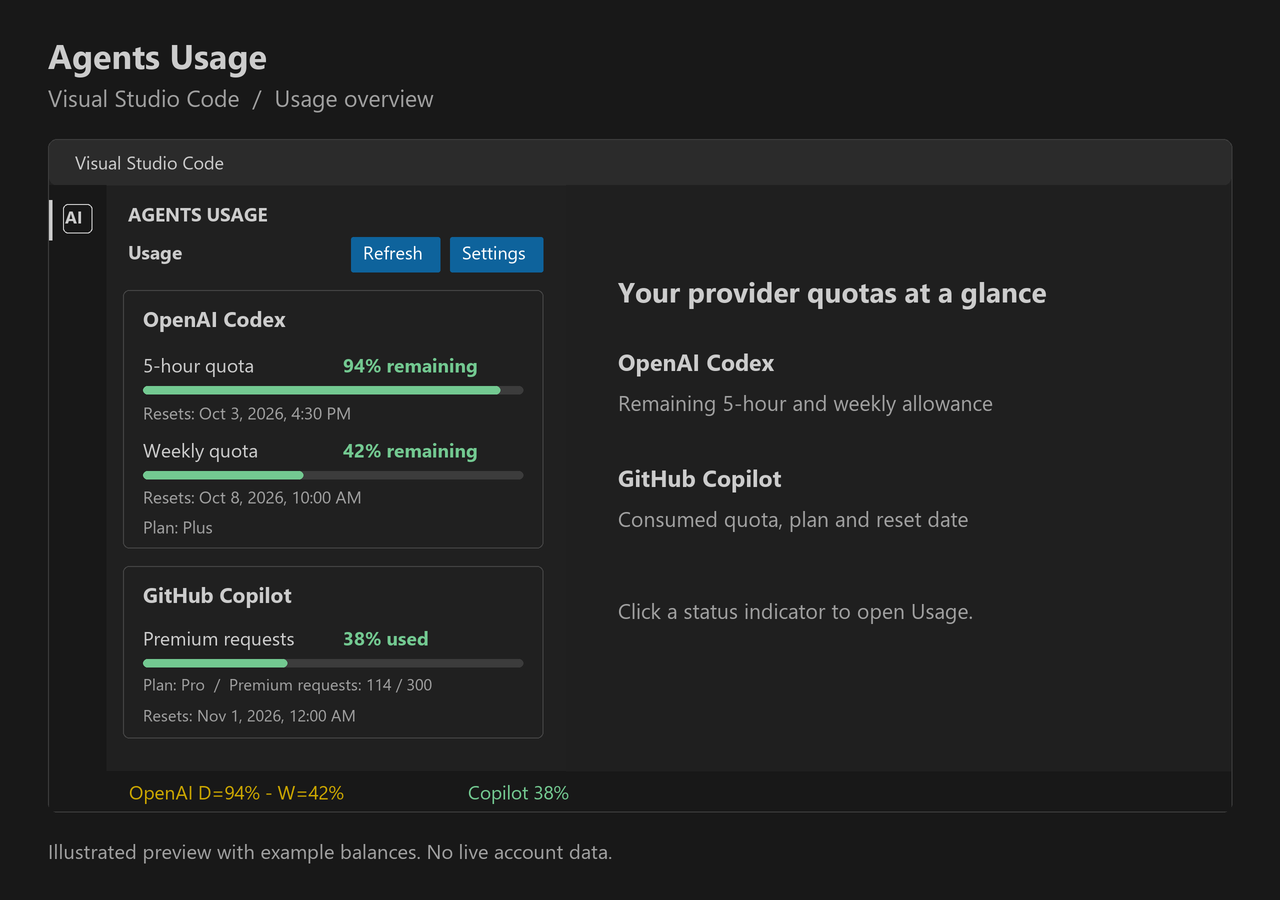Select the OpenAI Codex card title
This screenshot has height=900, width=1280.
pos(214,320)
